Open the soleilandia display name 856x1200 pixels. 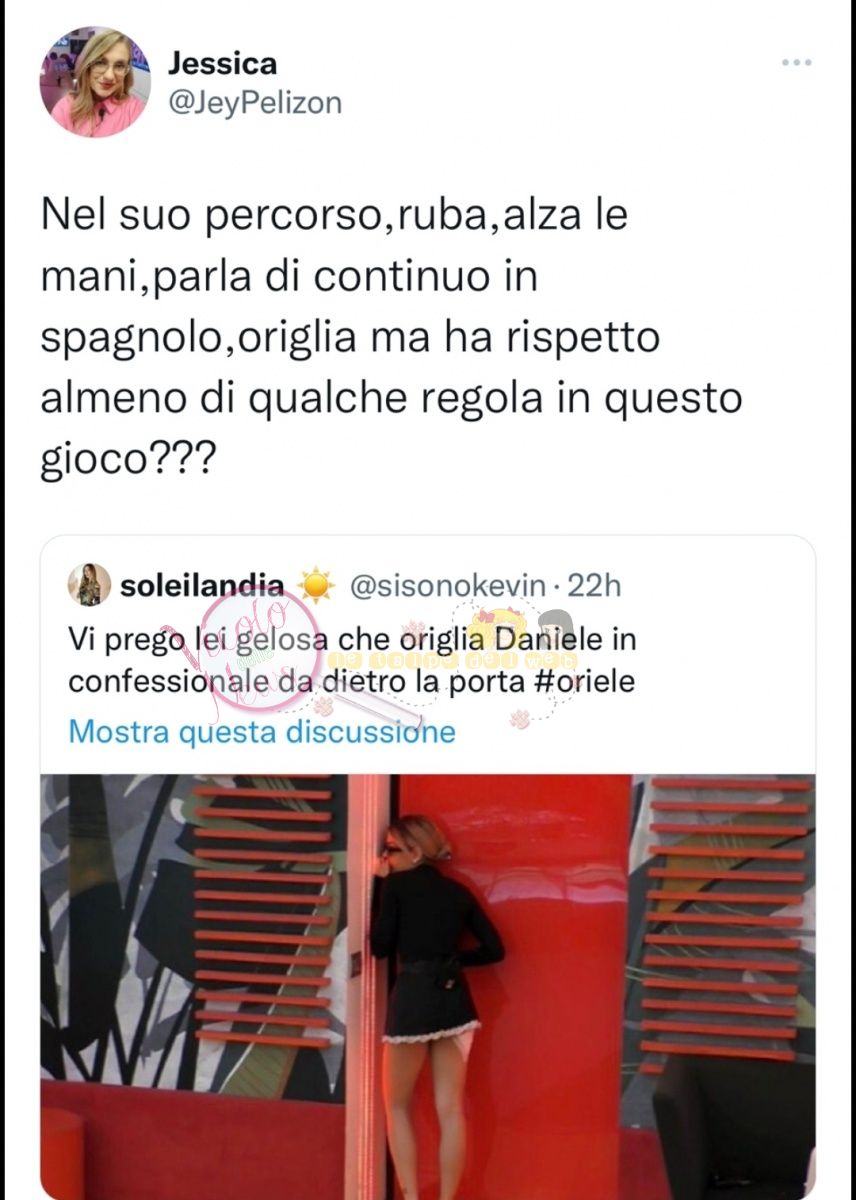202,586
